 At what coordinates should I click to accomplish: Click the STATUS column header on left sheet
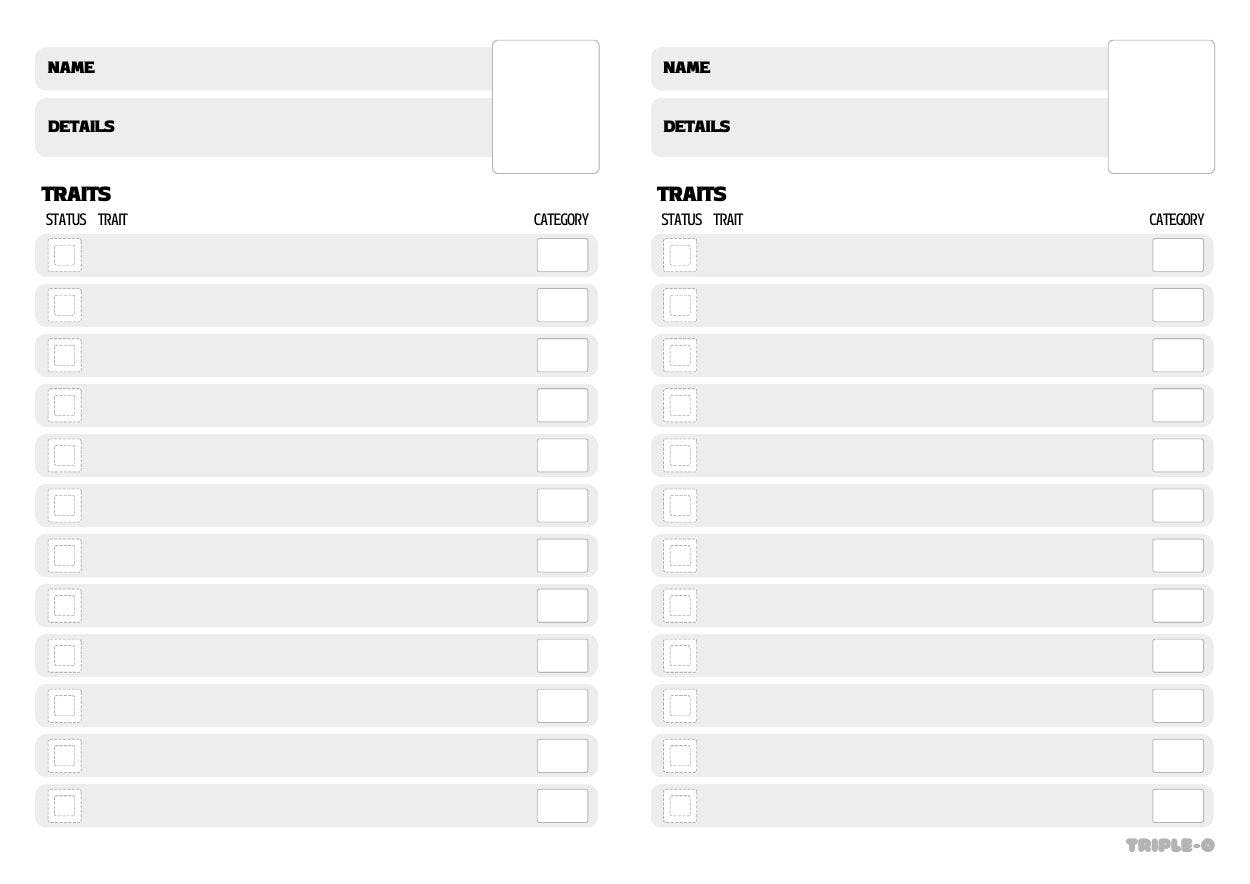pos(66,220)
